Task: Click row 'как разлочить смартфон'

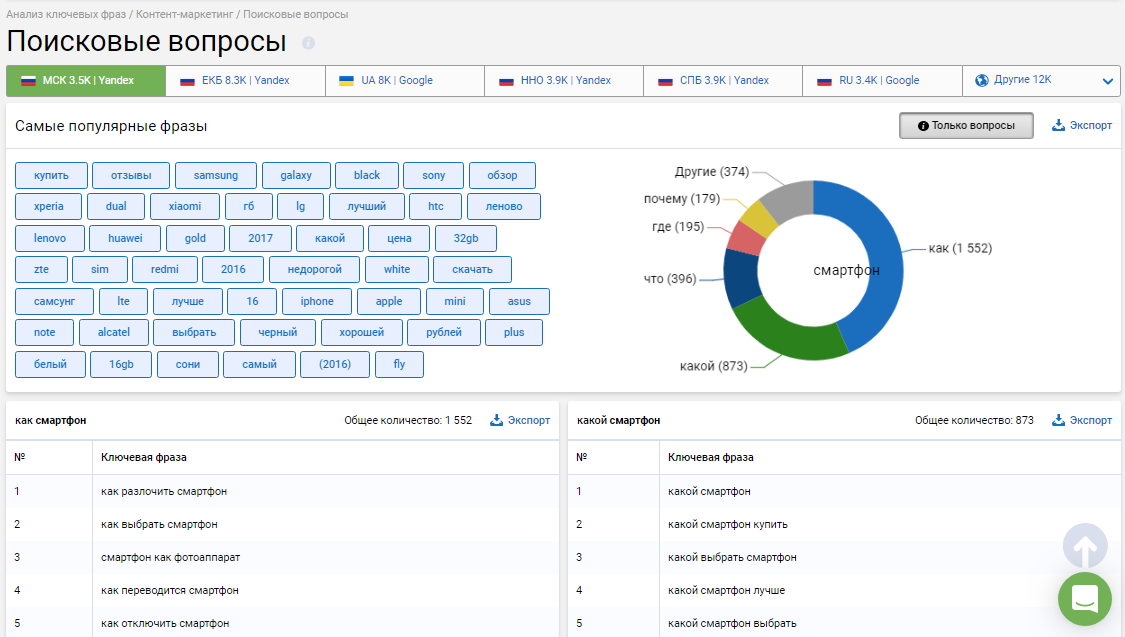Action: click(282, 491)
